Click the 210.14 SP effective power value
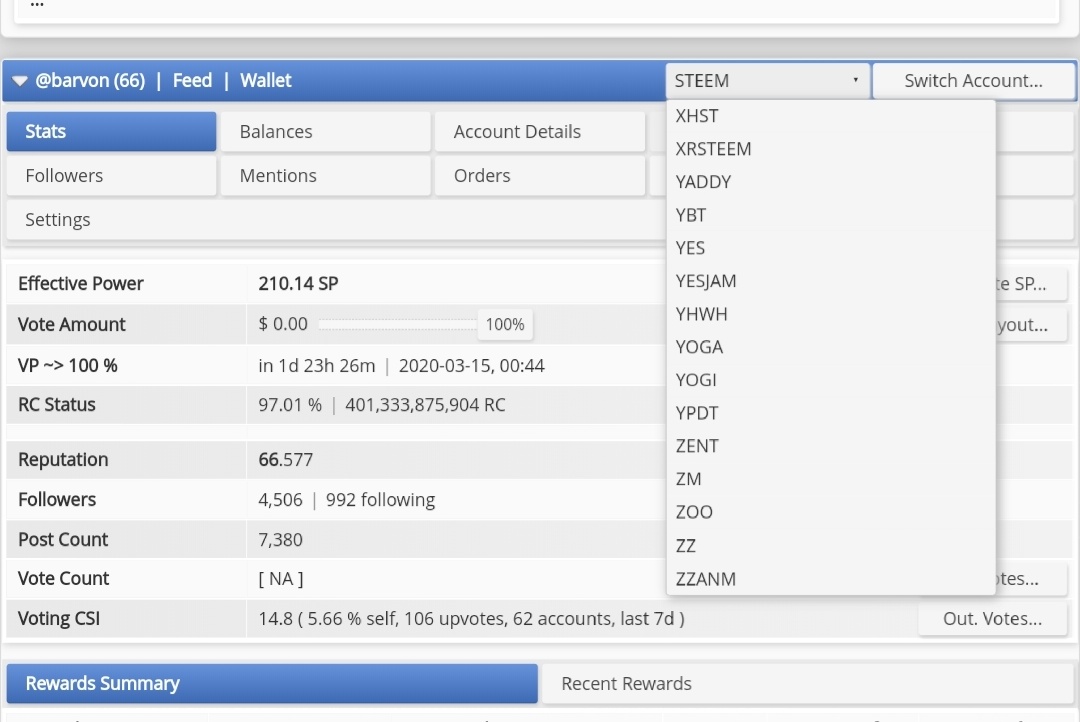Image resolution: width=1080 pixels, height=722 pixels. coord(298,284)
